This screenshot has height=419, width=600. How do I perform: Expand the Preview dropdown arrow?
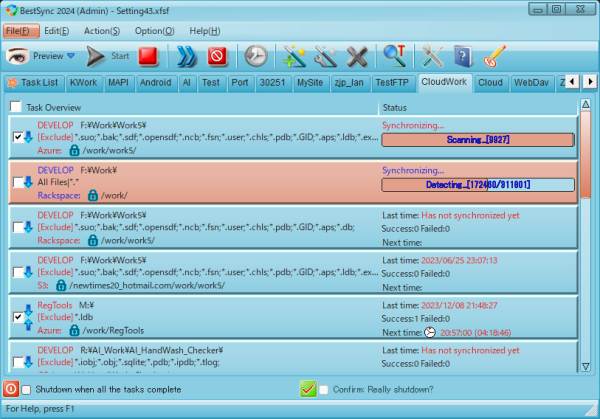point(71,56)
